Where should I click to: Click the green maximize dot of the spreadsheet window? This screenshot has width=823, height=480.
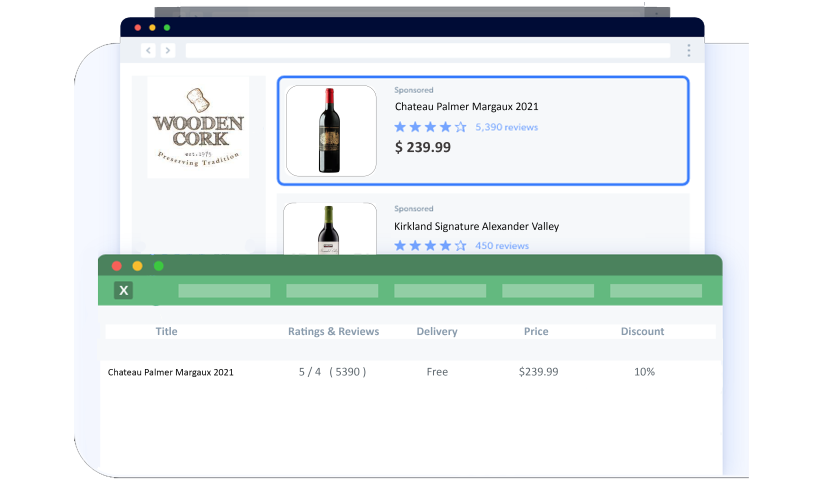159,266
